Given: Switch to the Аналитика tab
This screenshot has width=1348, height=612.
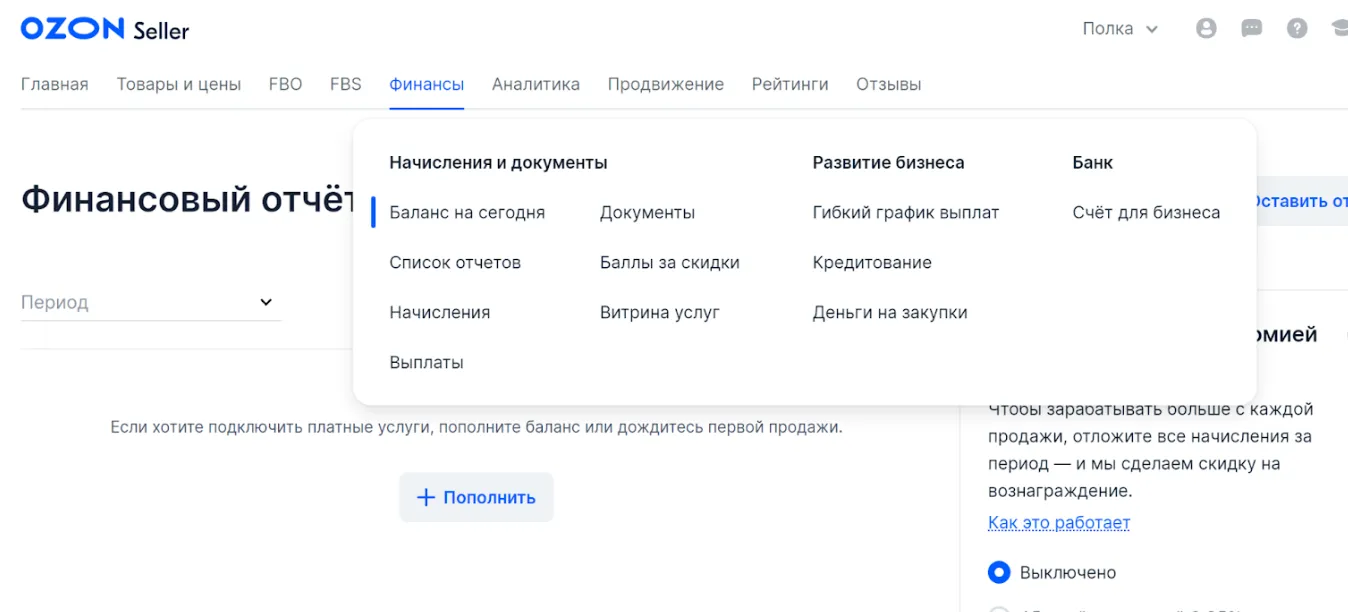Looking at the screenshot, I should coord(535,84).
